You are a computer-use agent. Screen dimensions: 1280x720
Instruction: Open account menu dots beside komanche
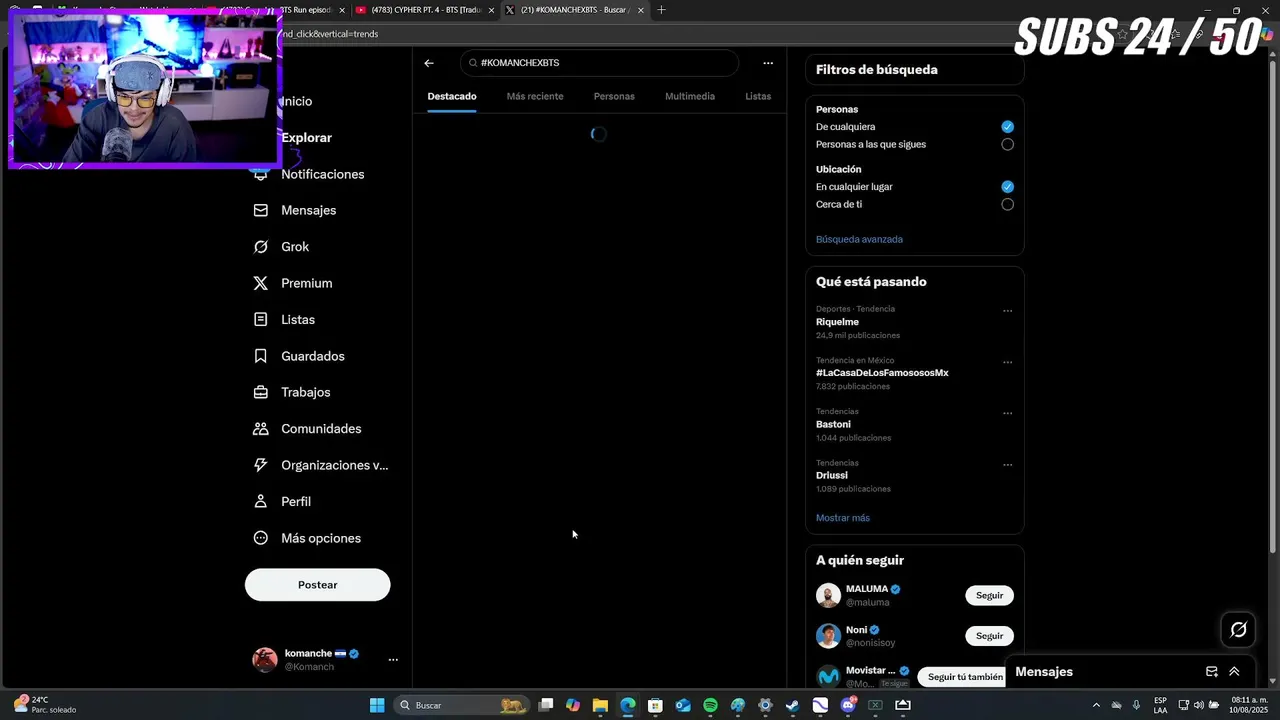pyautogui.click(x=393, y=660)
